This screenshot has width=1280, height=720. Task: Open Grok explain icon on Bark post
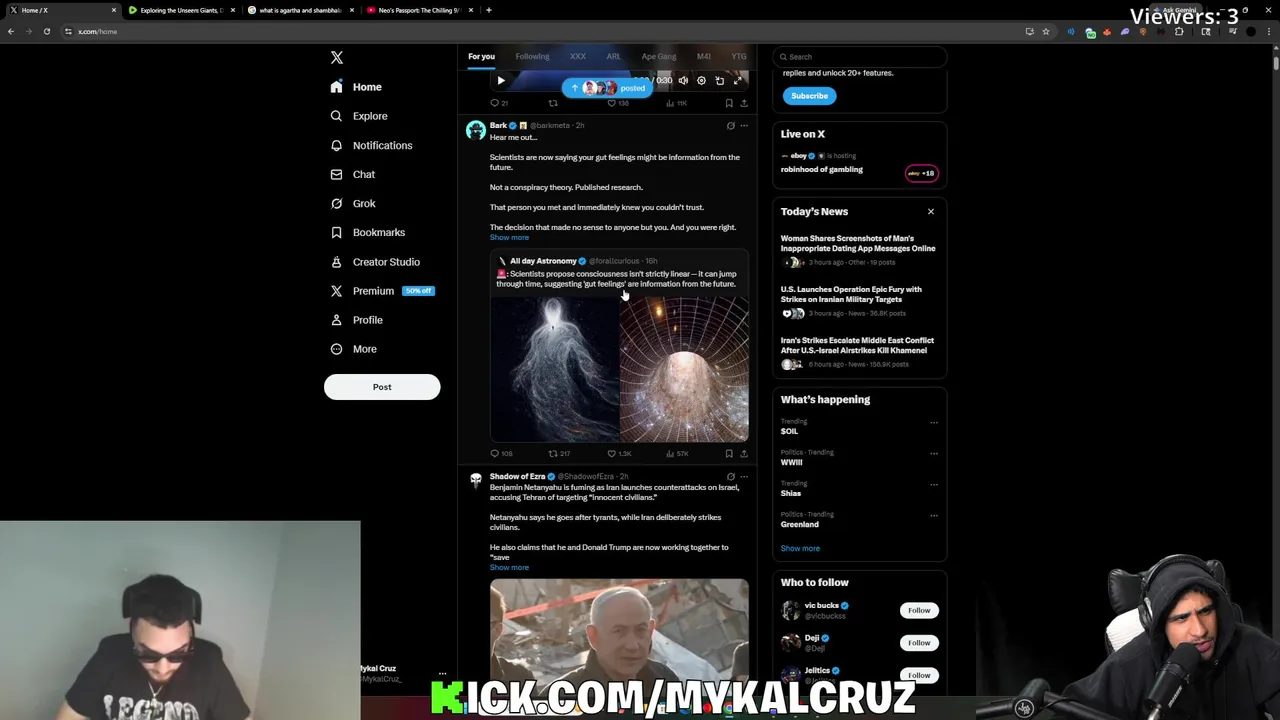click(730, 126)
